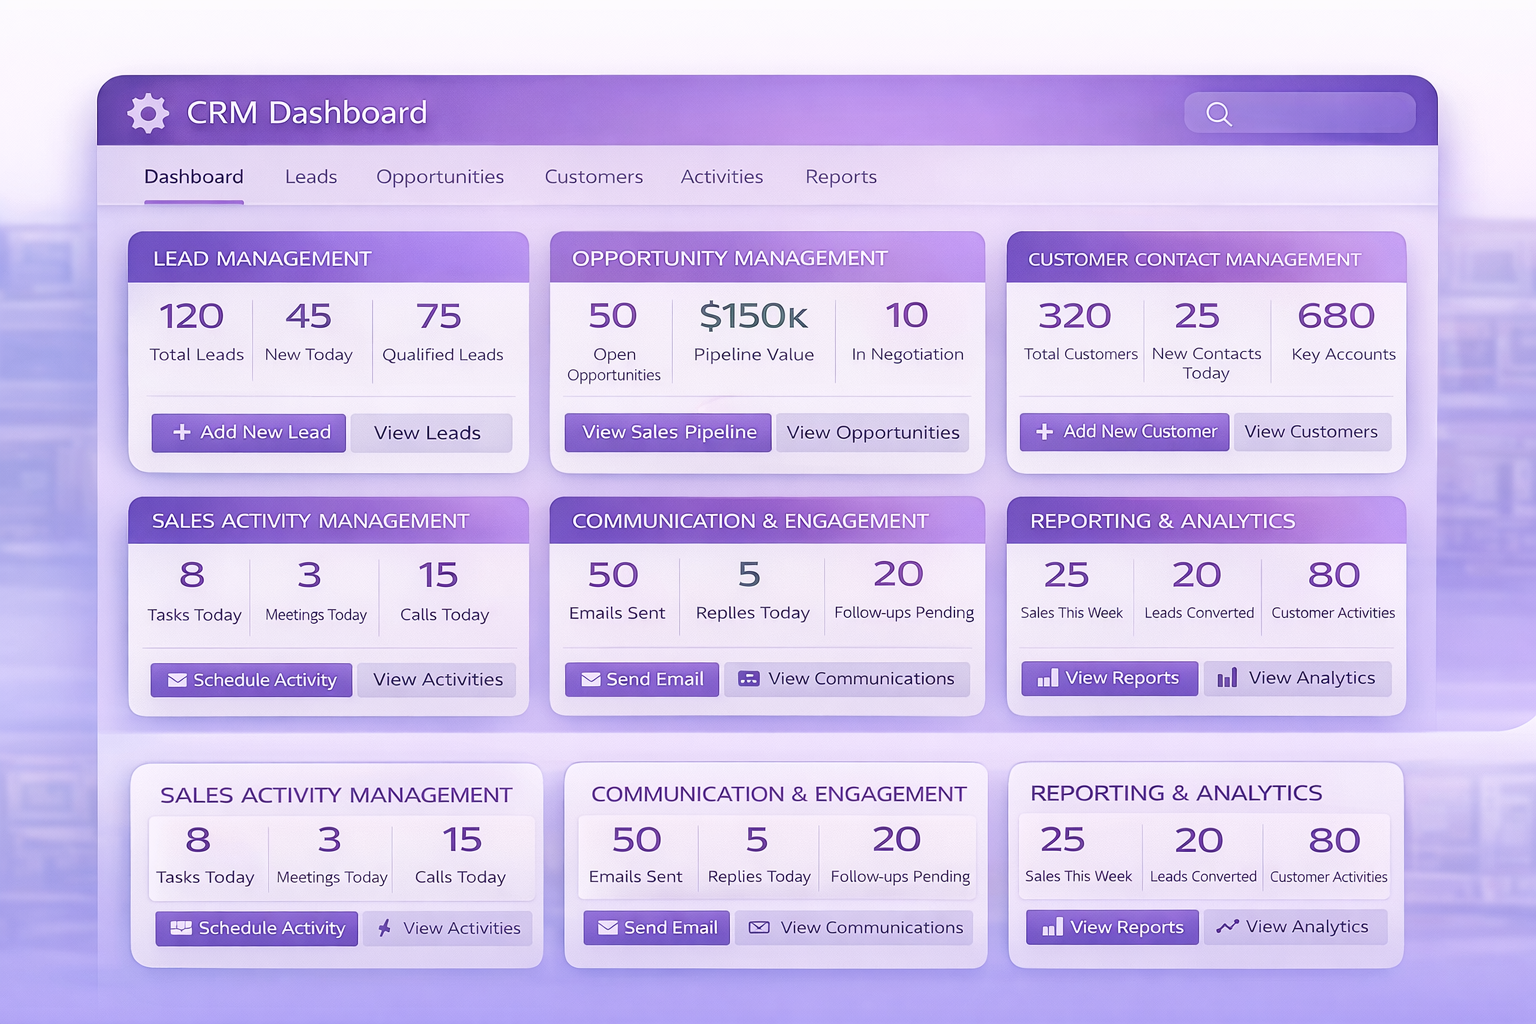
Task: Click the View Customers button
Action: coord(1311,432)
